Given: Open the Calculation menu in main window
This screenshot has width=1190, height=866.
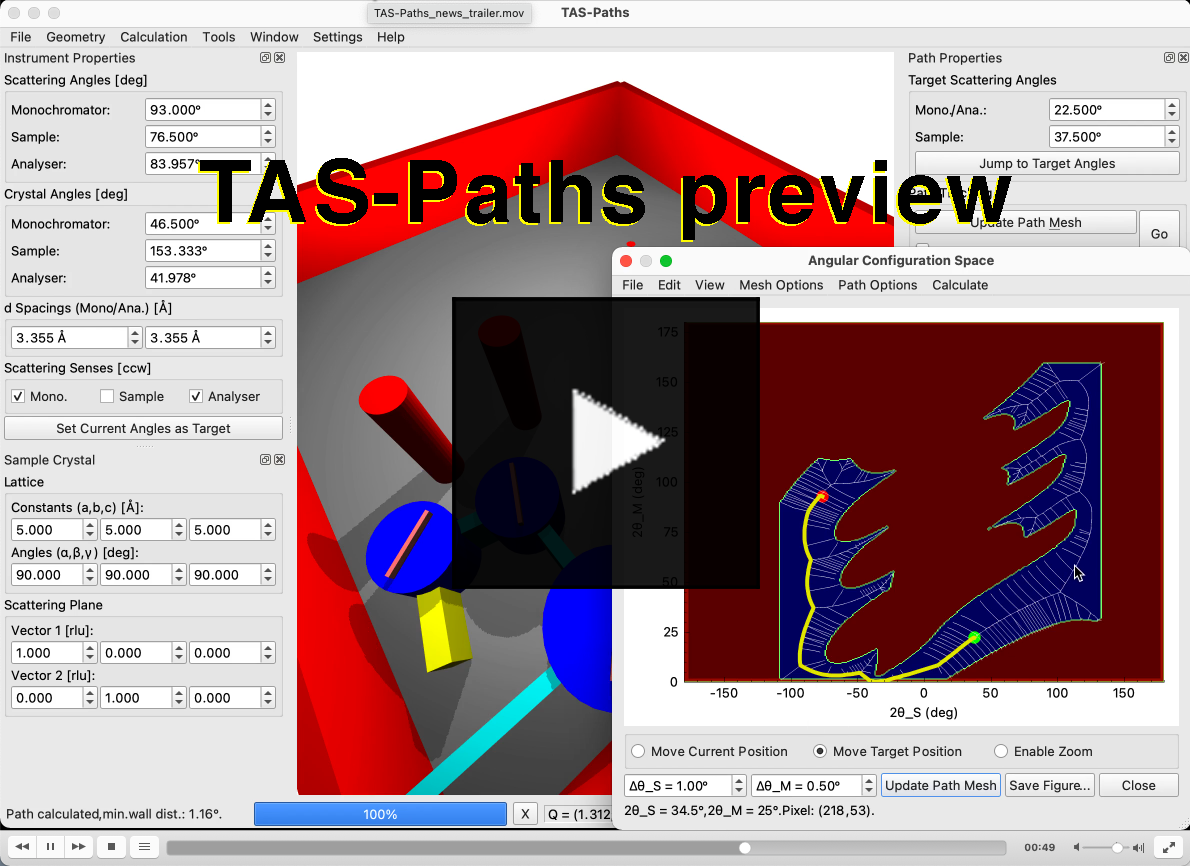Looking at the screenshot, I should [153, 37].
